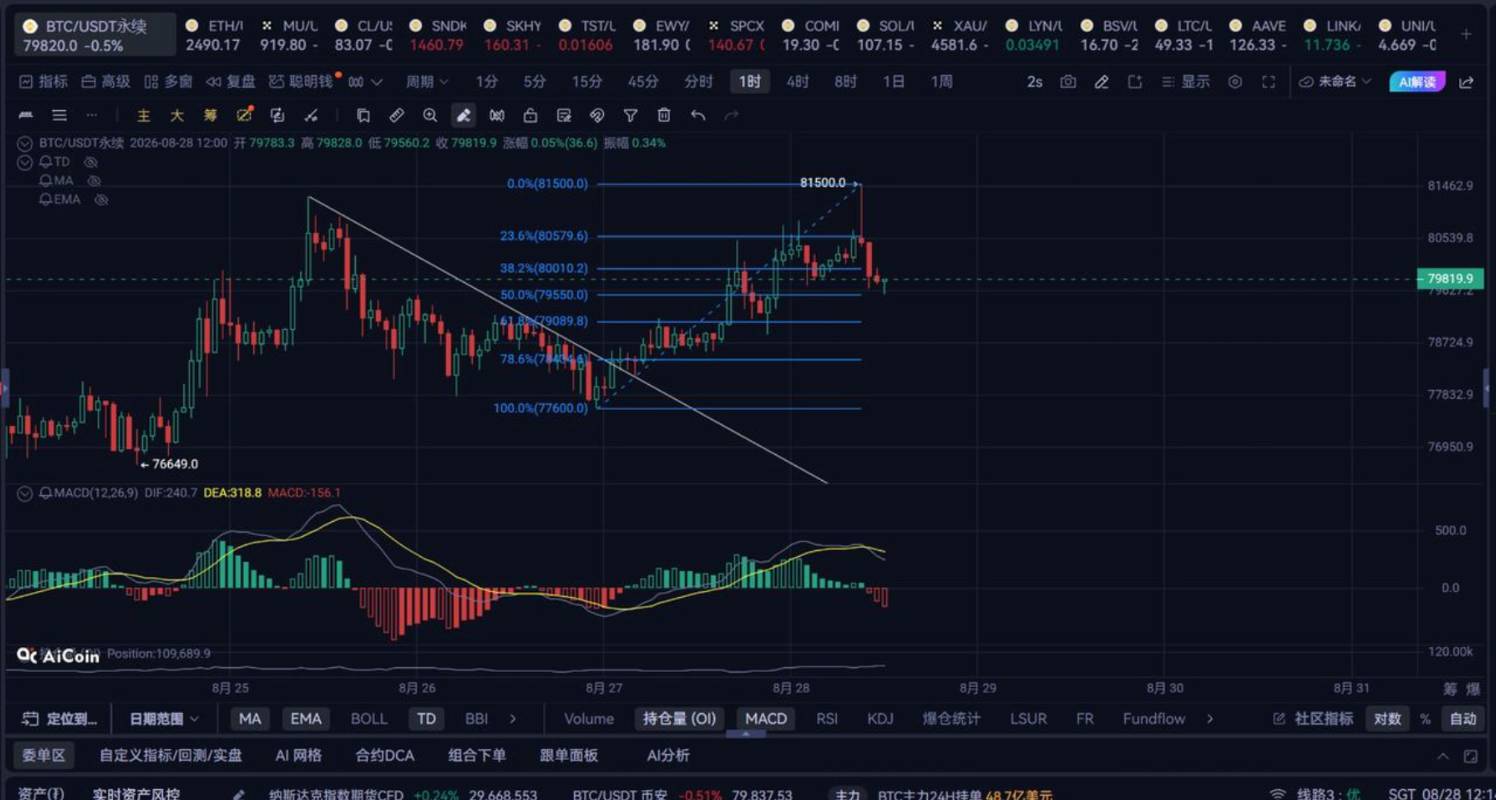Open the 合约DCA tab
The image size is (1496, 800).
tap(385, 756)
